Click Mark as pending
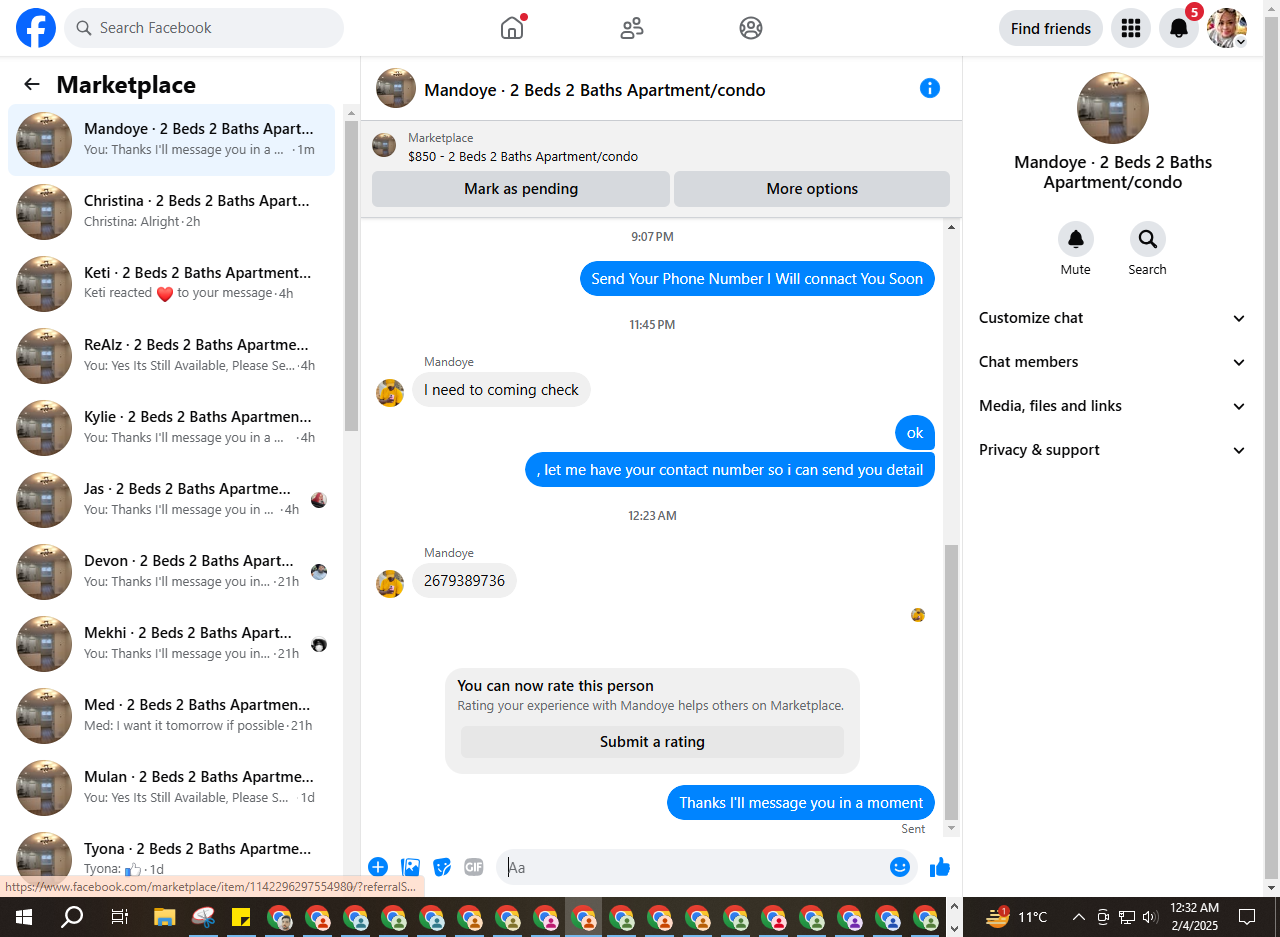 (521, 189)
